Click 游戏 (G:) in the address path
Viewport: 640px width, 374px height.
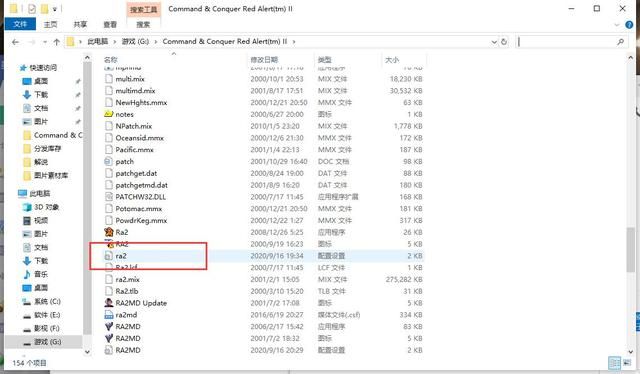click(x=136, y=42)
